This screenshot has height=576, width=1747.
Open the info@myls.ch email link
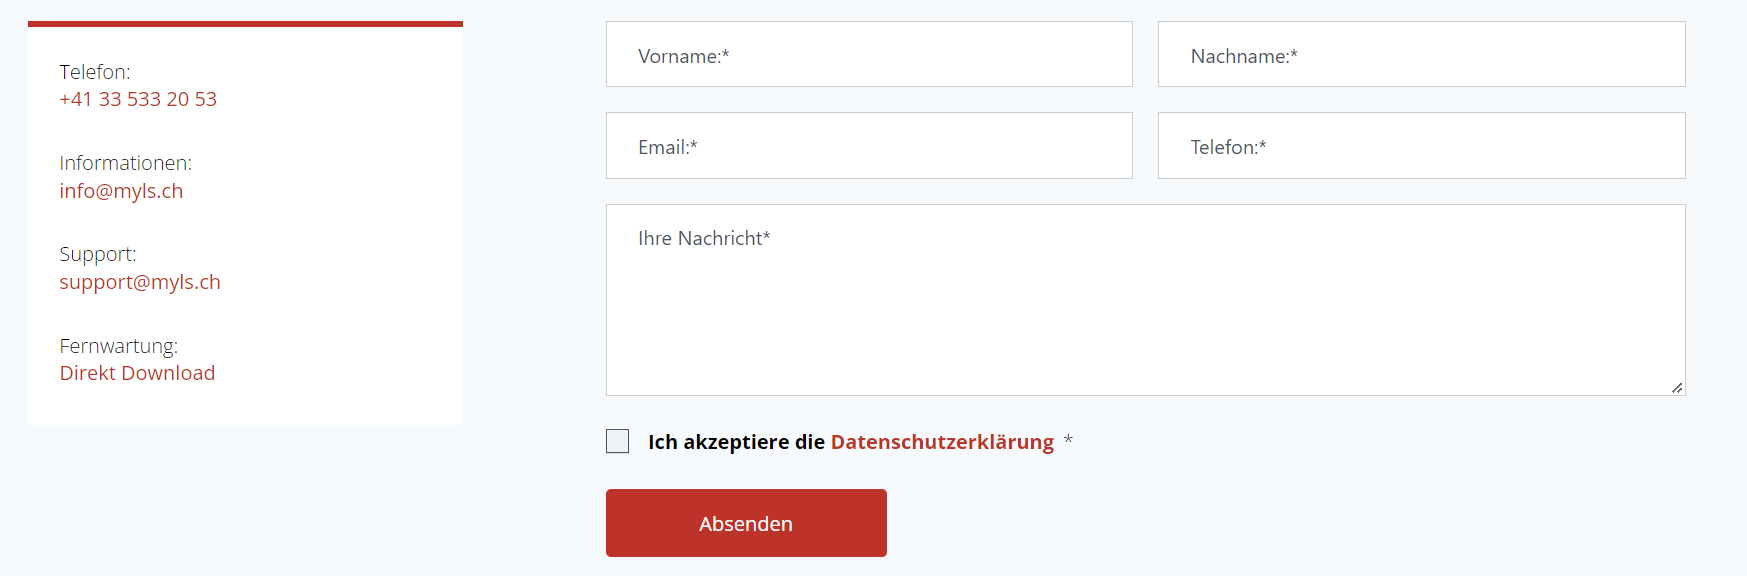121,191
